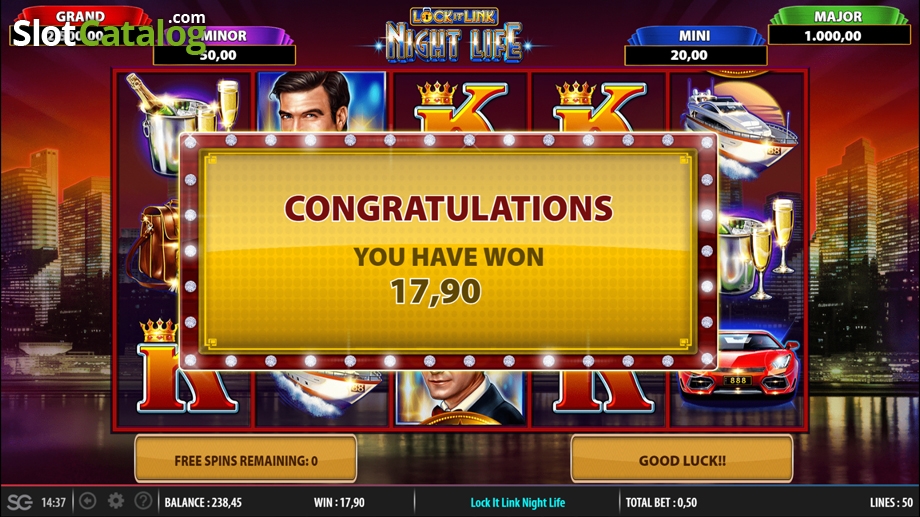Open the help question mark icon

143,501
